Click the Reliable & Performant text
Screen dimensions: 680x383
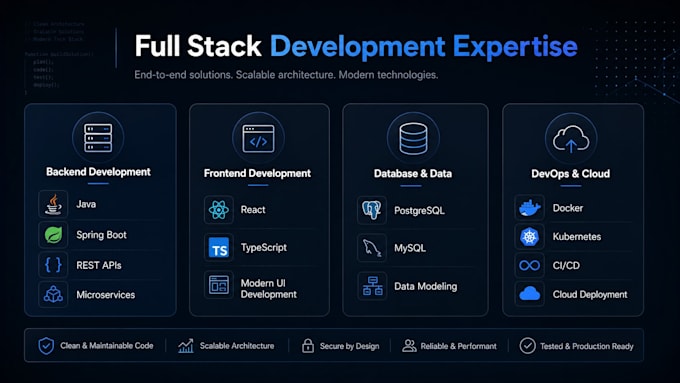458,346
